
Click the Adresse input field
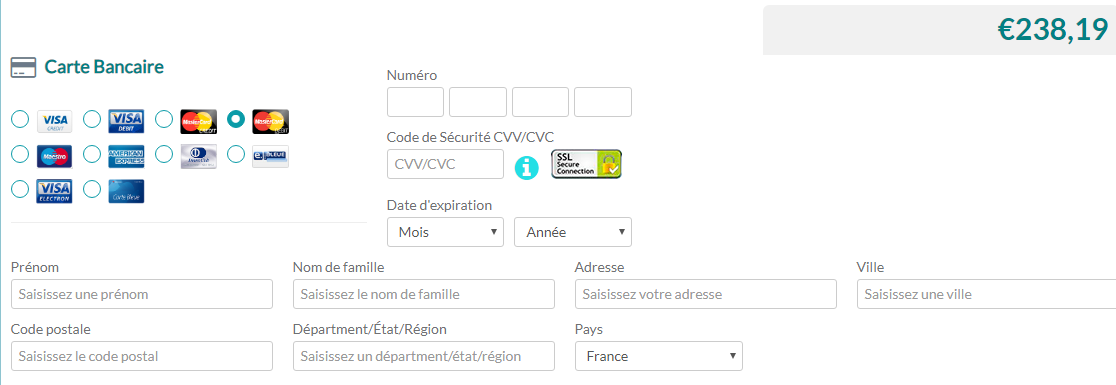[x=706, y=294]
